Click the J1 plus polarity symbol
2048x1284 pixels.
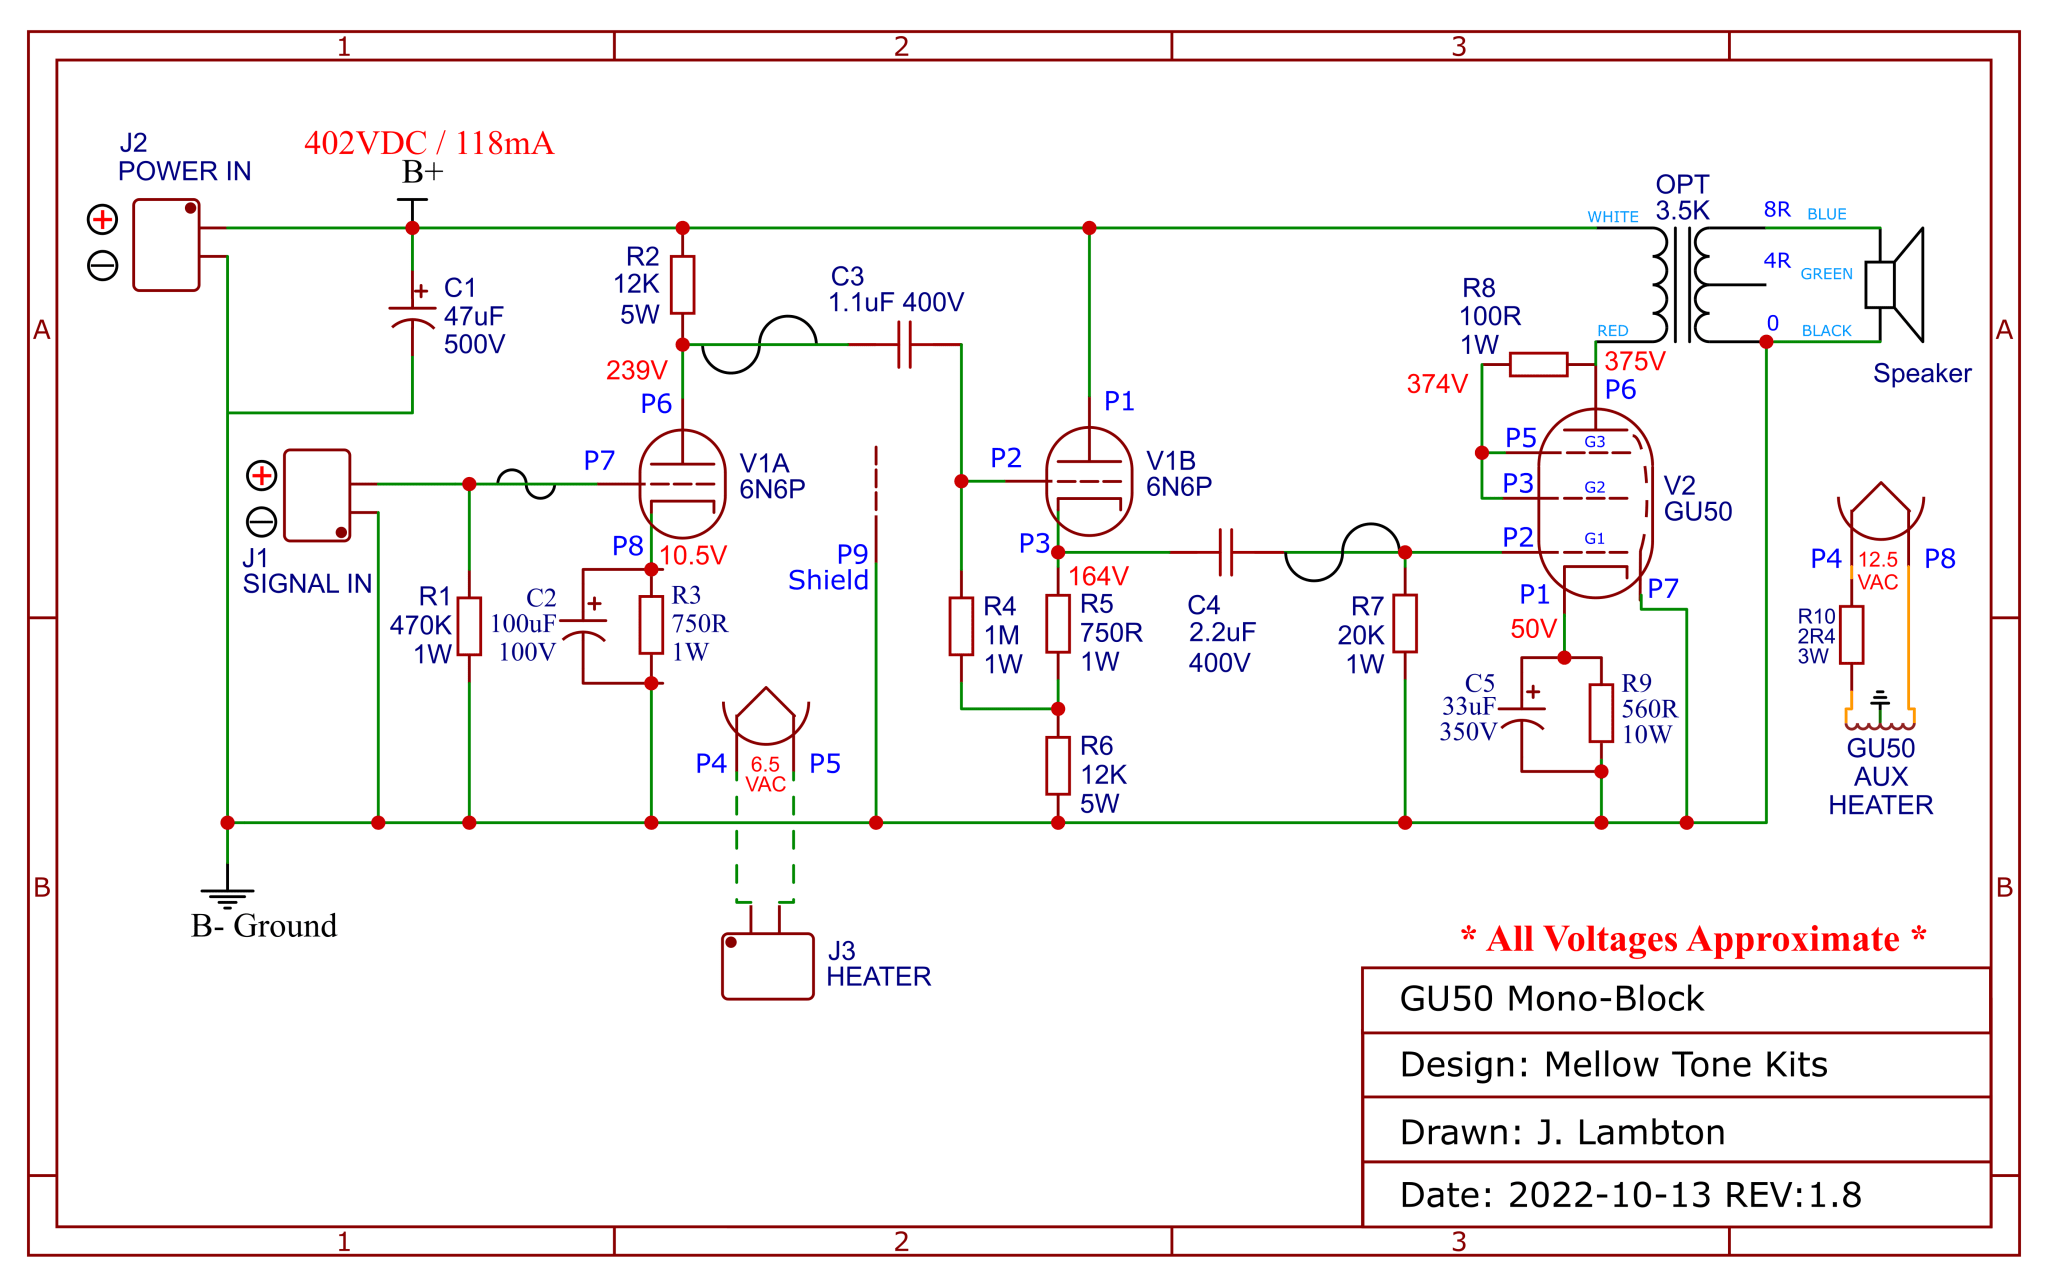(x=261, y=475)
